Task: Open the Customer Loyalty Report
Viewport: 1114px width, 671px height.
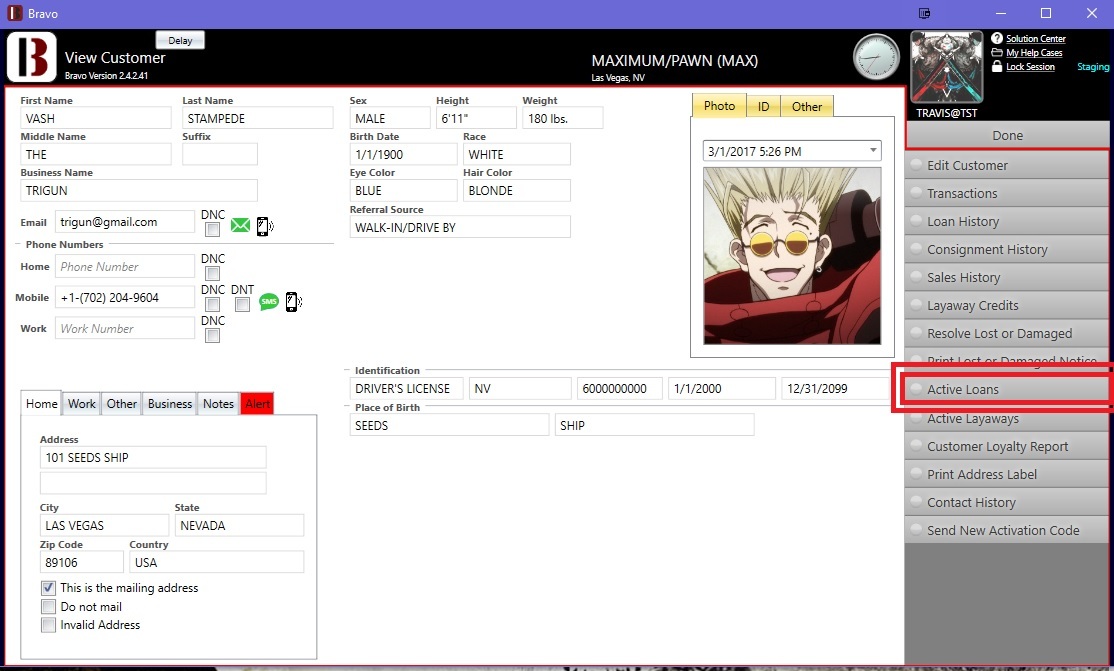Action: pos(1007,446)
